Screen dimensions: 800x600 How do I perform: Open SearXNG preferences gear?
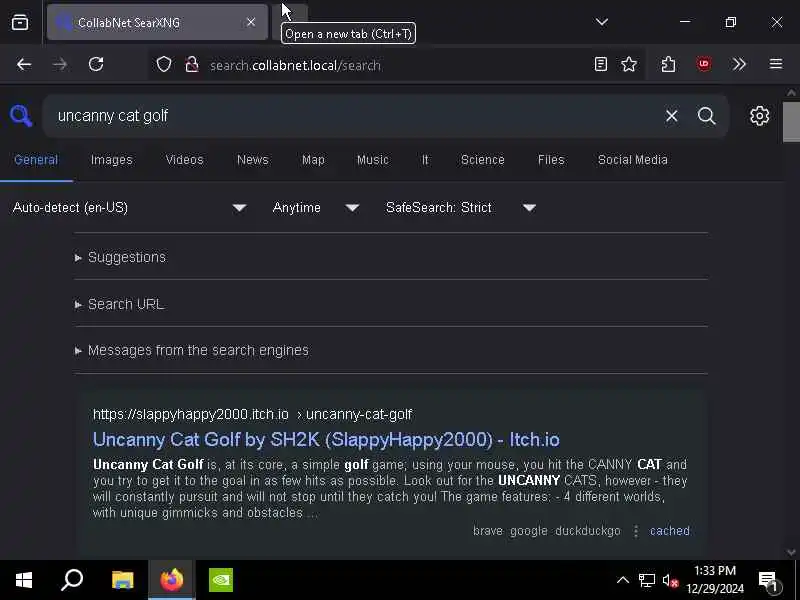(759, 116)
